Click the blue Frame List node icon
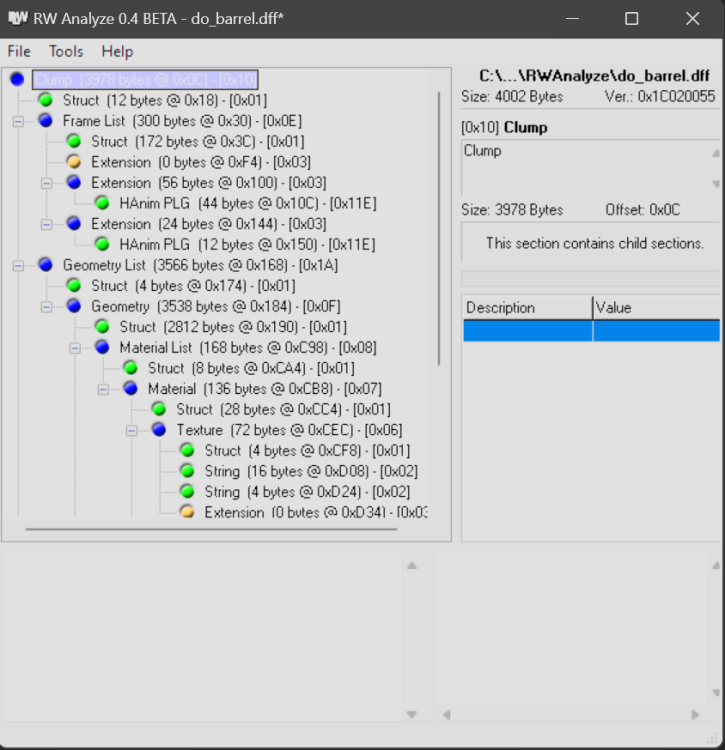The image size is (725, 750). 45,121
